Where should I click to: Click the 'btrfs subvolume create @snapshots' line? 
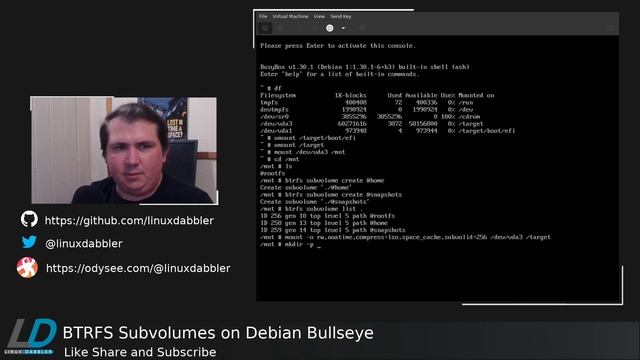(331, 195)
